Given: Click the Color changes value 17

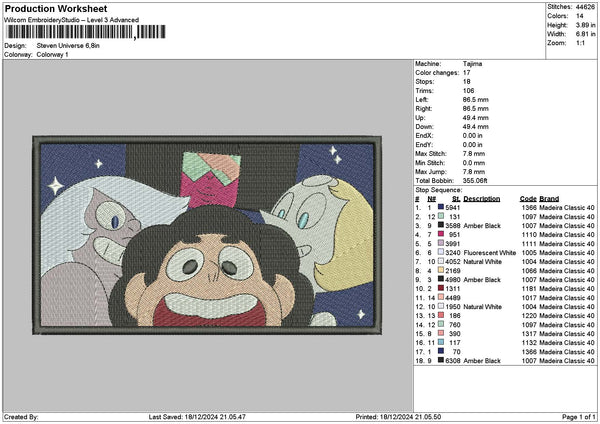Looking at the screenshot, I should point(466,73).
